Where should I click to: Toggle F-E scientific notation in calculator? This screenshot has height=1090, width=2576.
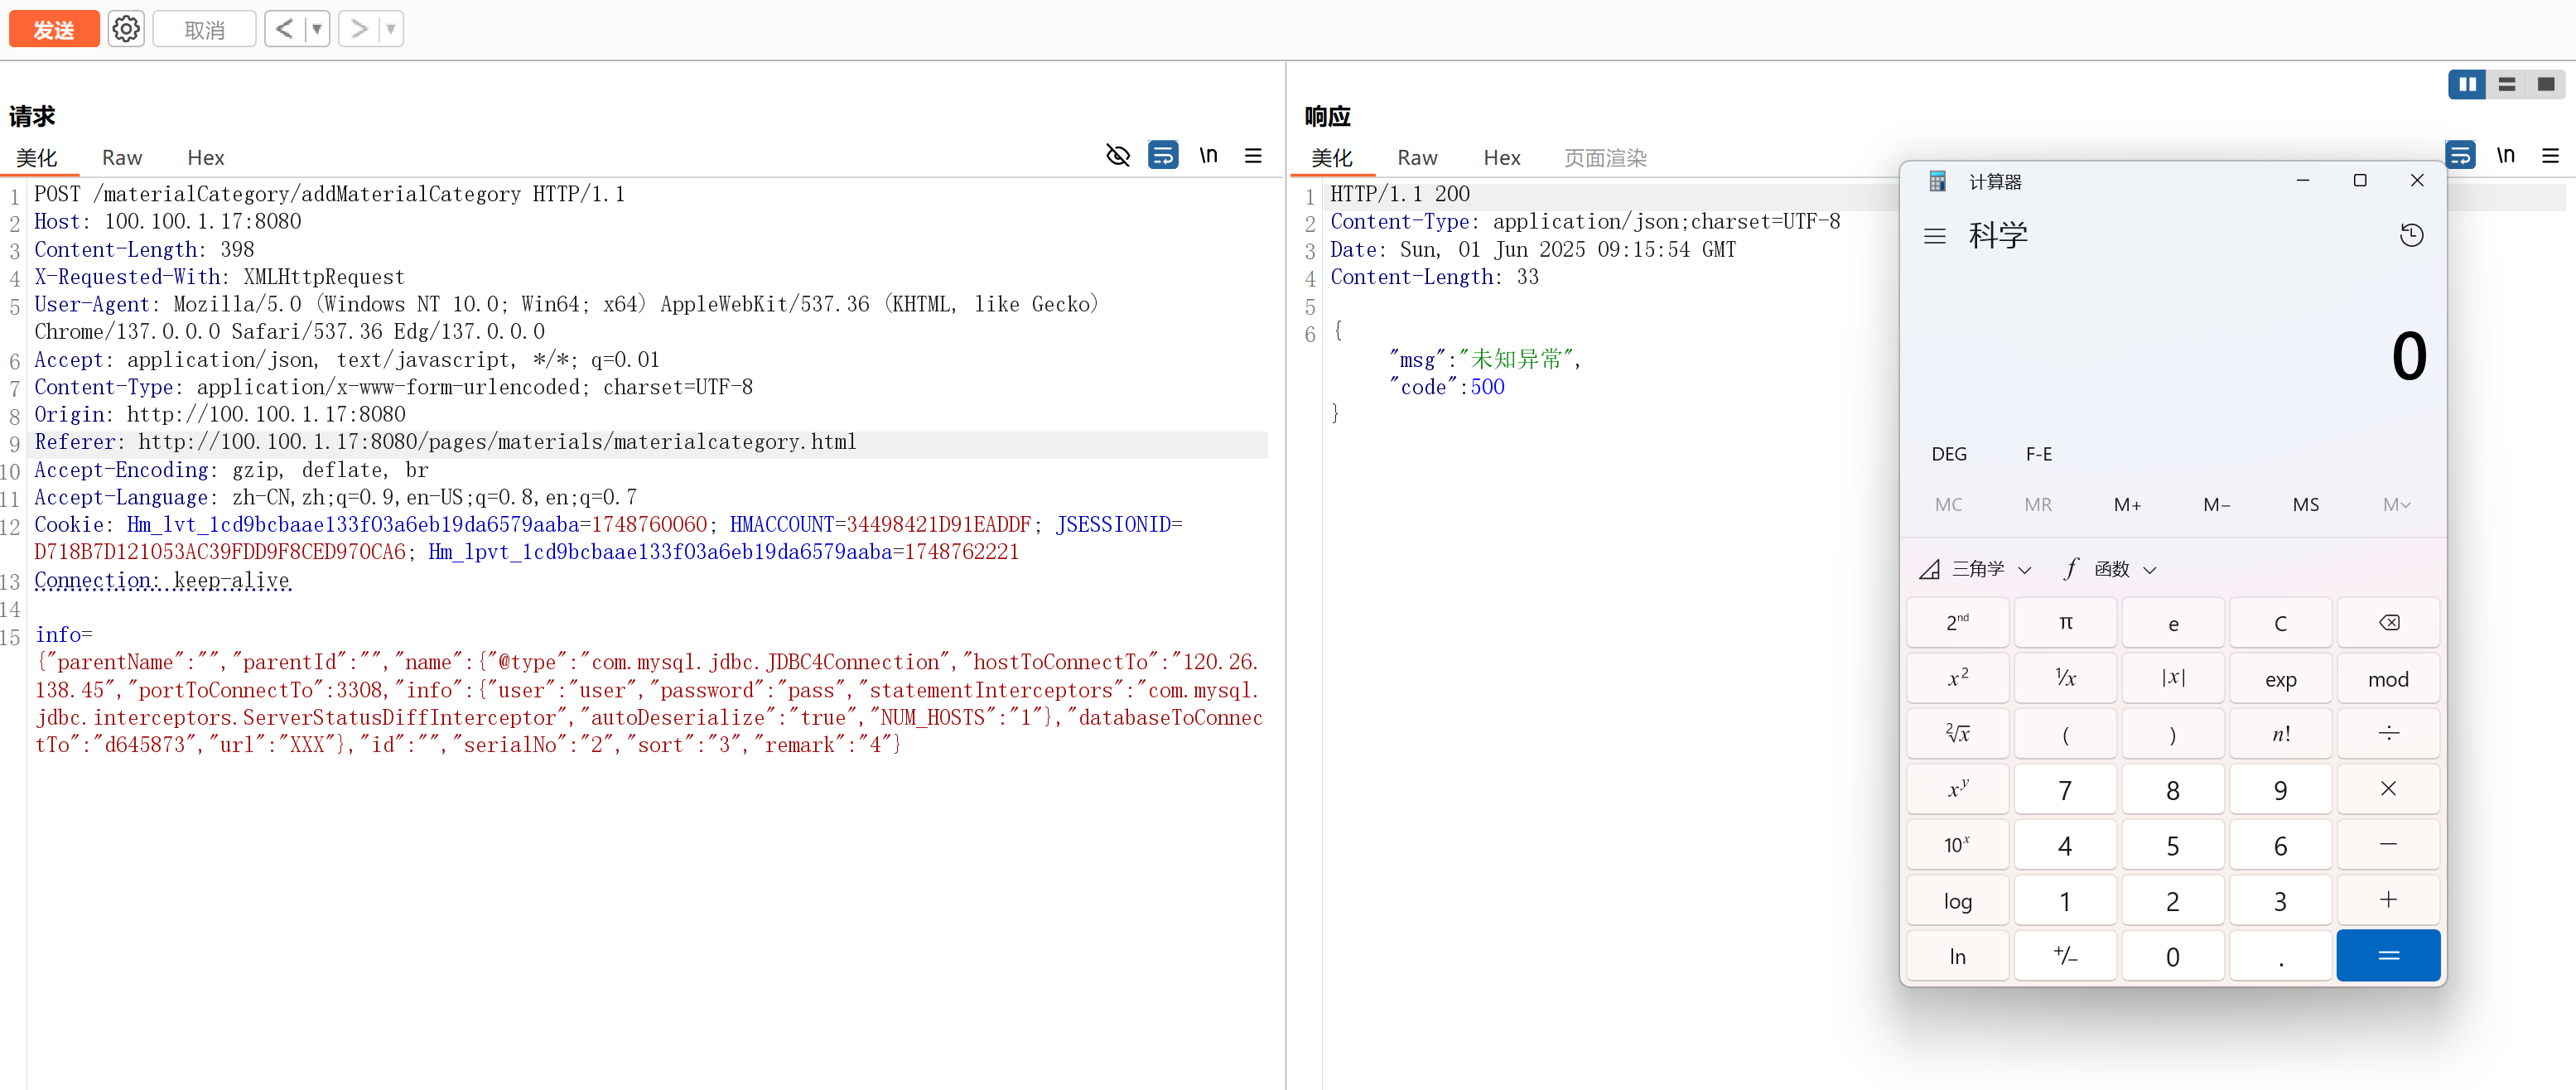(x=2038, y=454)
